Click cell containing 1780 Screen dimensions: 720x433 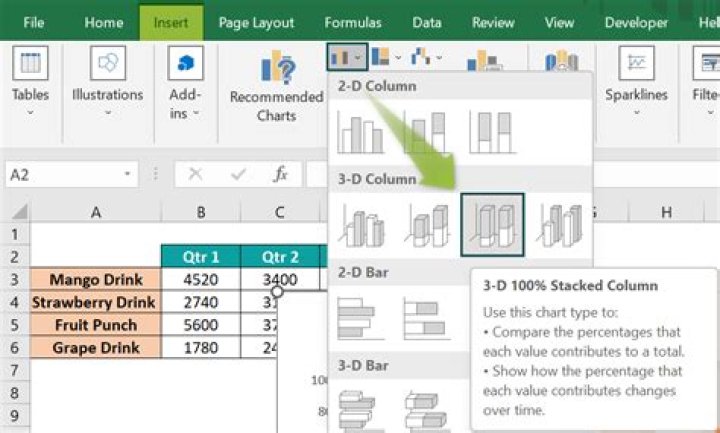pyautogui.click(x=201, y=347)
